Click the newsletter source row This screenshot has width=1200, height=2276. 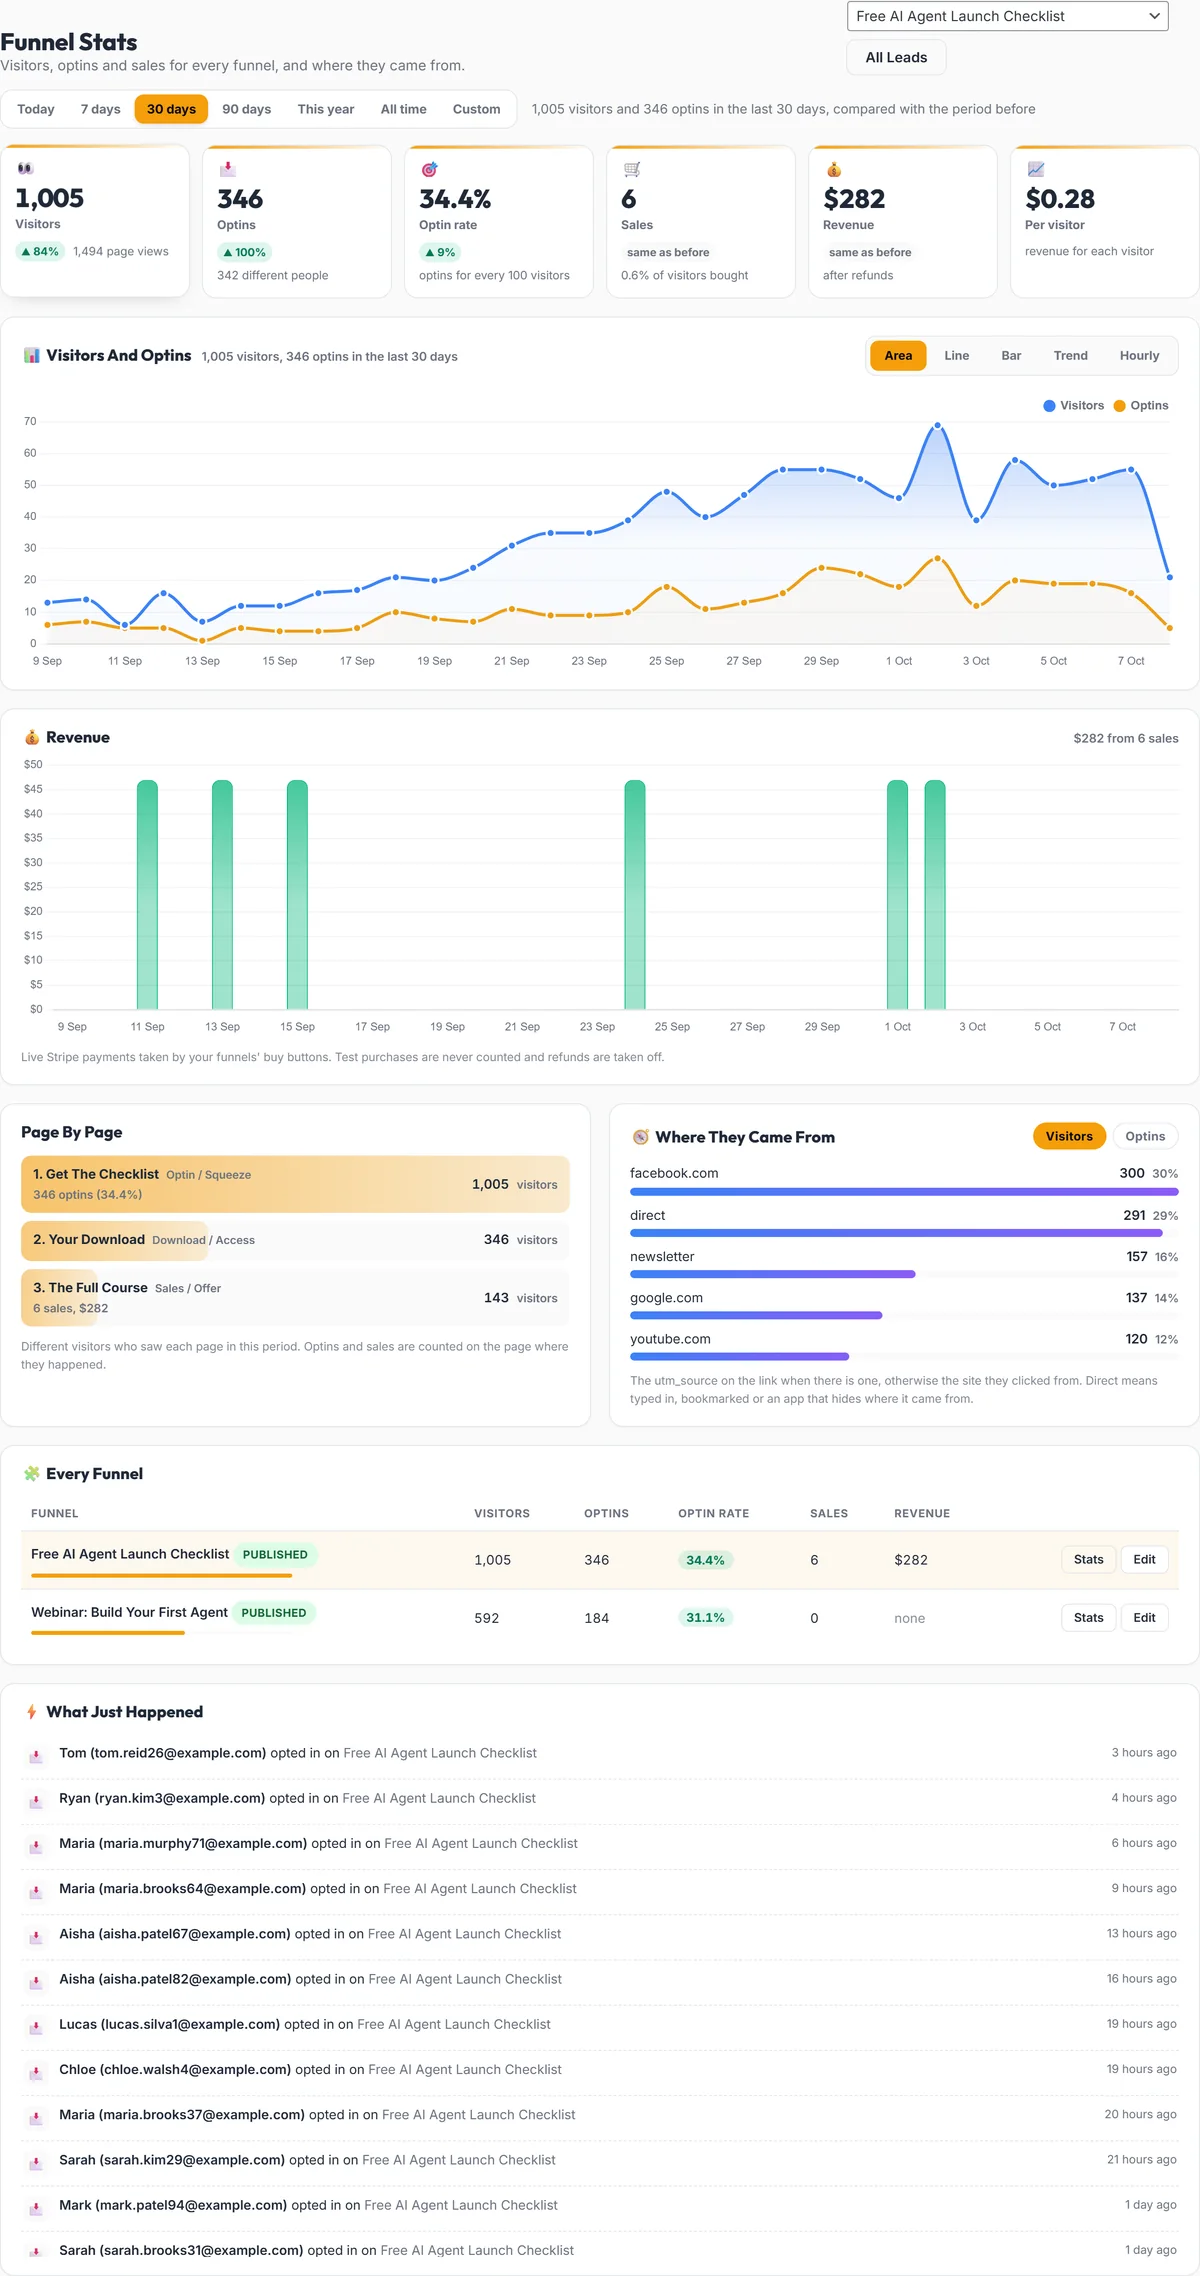(x=904, y=1264)
